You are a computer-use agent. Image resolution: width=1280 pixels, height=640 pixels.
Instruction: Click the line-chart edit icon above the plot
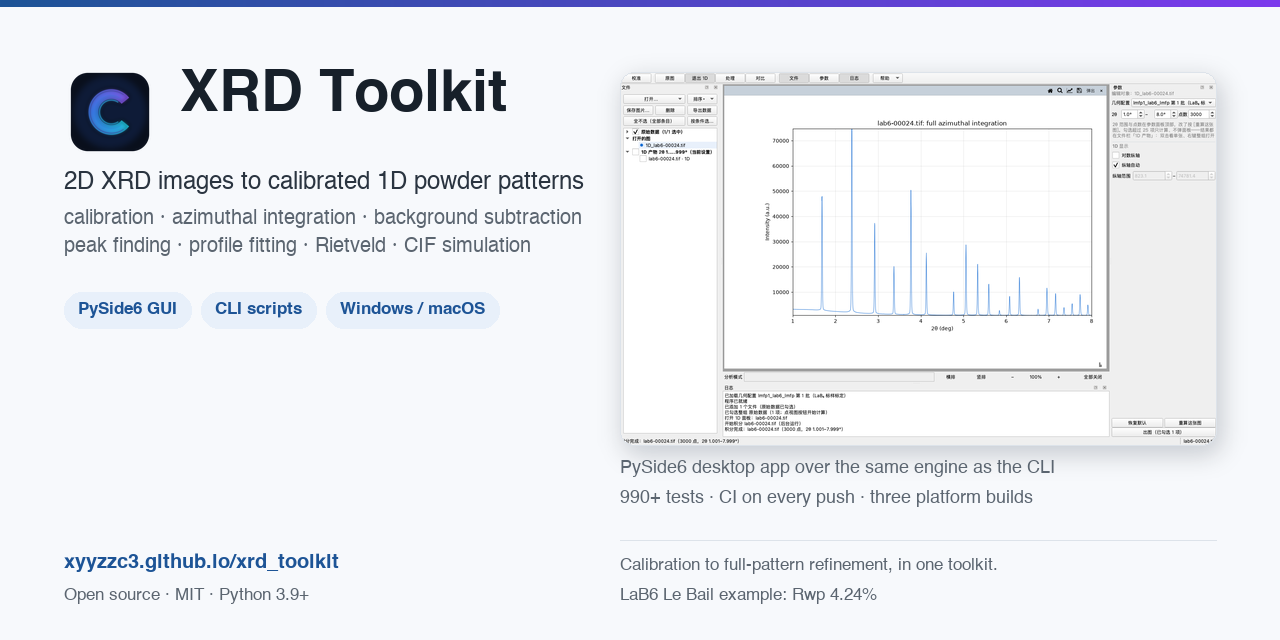[1070, 91]
